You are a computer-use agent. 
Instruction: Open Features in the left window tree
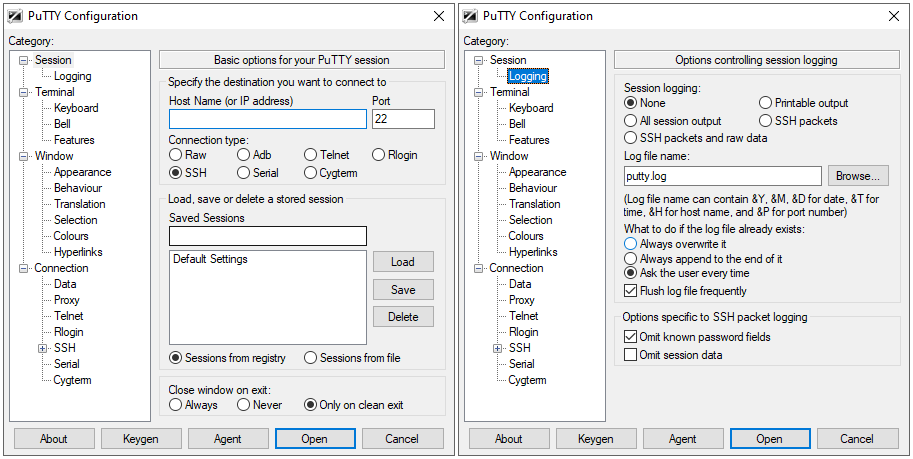click(x=74, y=140)
